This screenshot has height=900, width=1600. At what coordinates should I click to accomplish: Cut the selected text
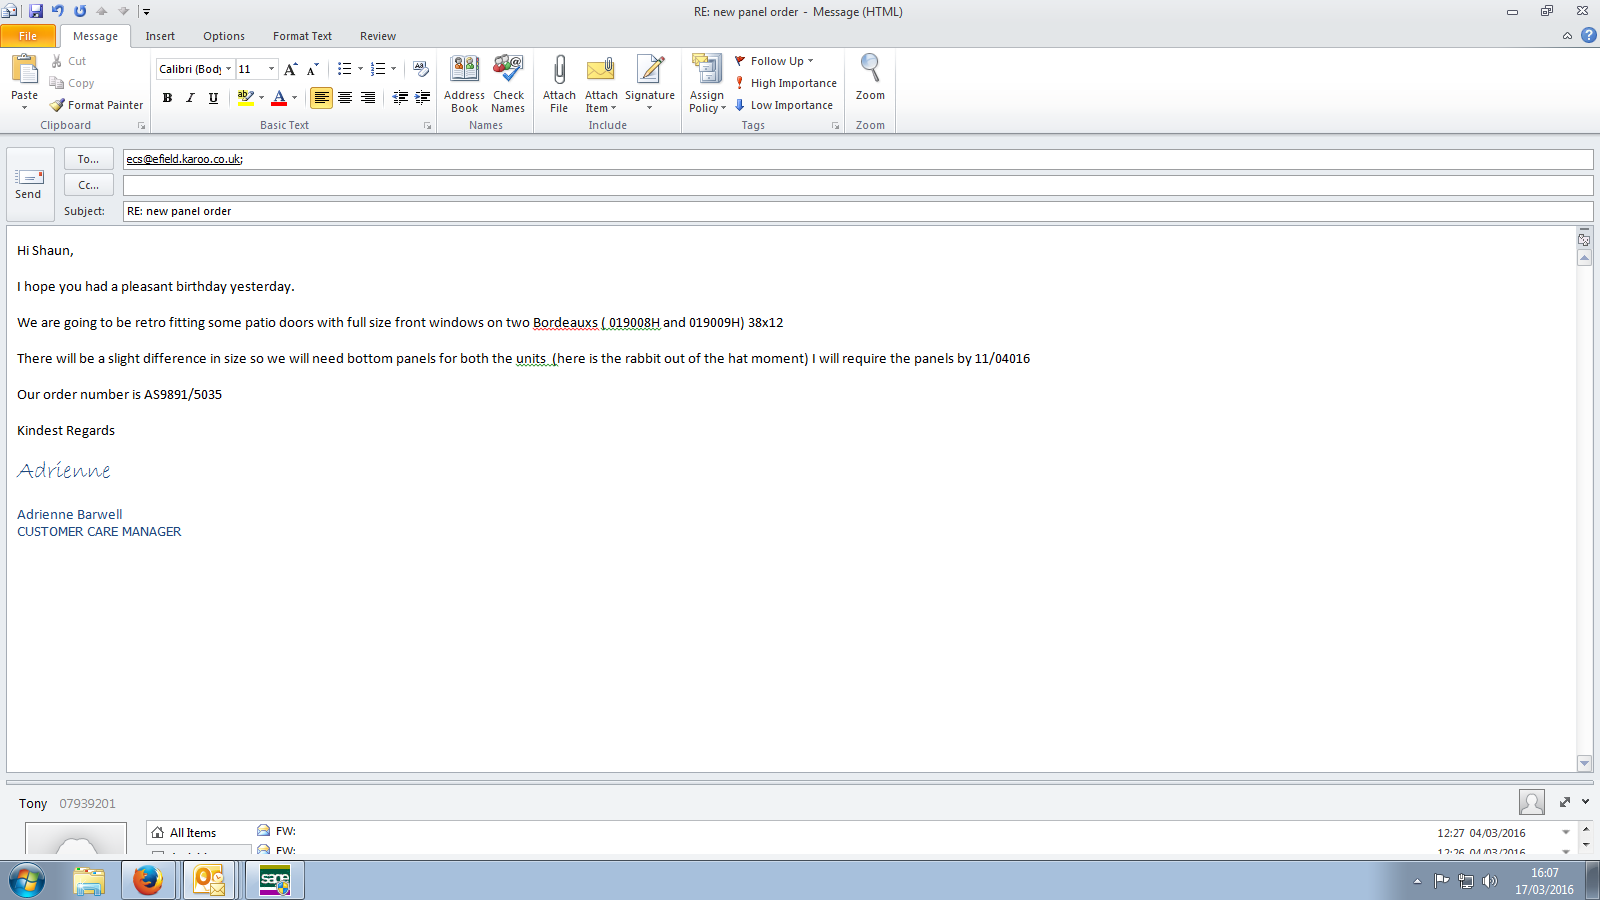[x=68, y=61]
